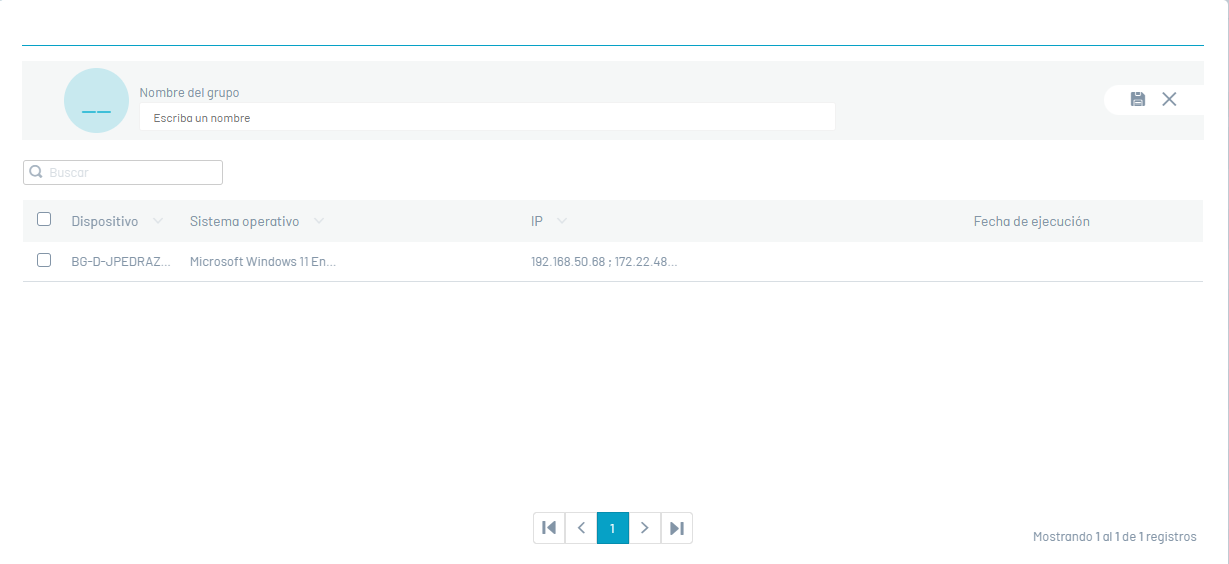This screenshot has height=564, width=1229.
Task: Select all devices with the header checkbox
Action: pos(44,219)
